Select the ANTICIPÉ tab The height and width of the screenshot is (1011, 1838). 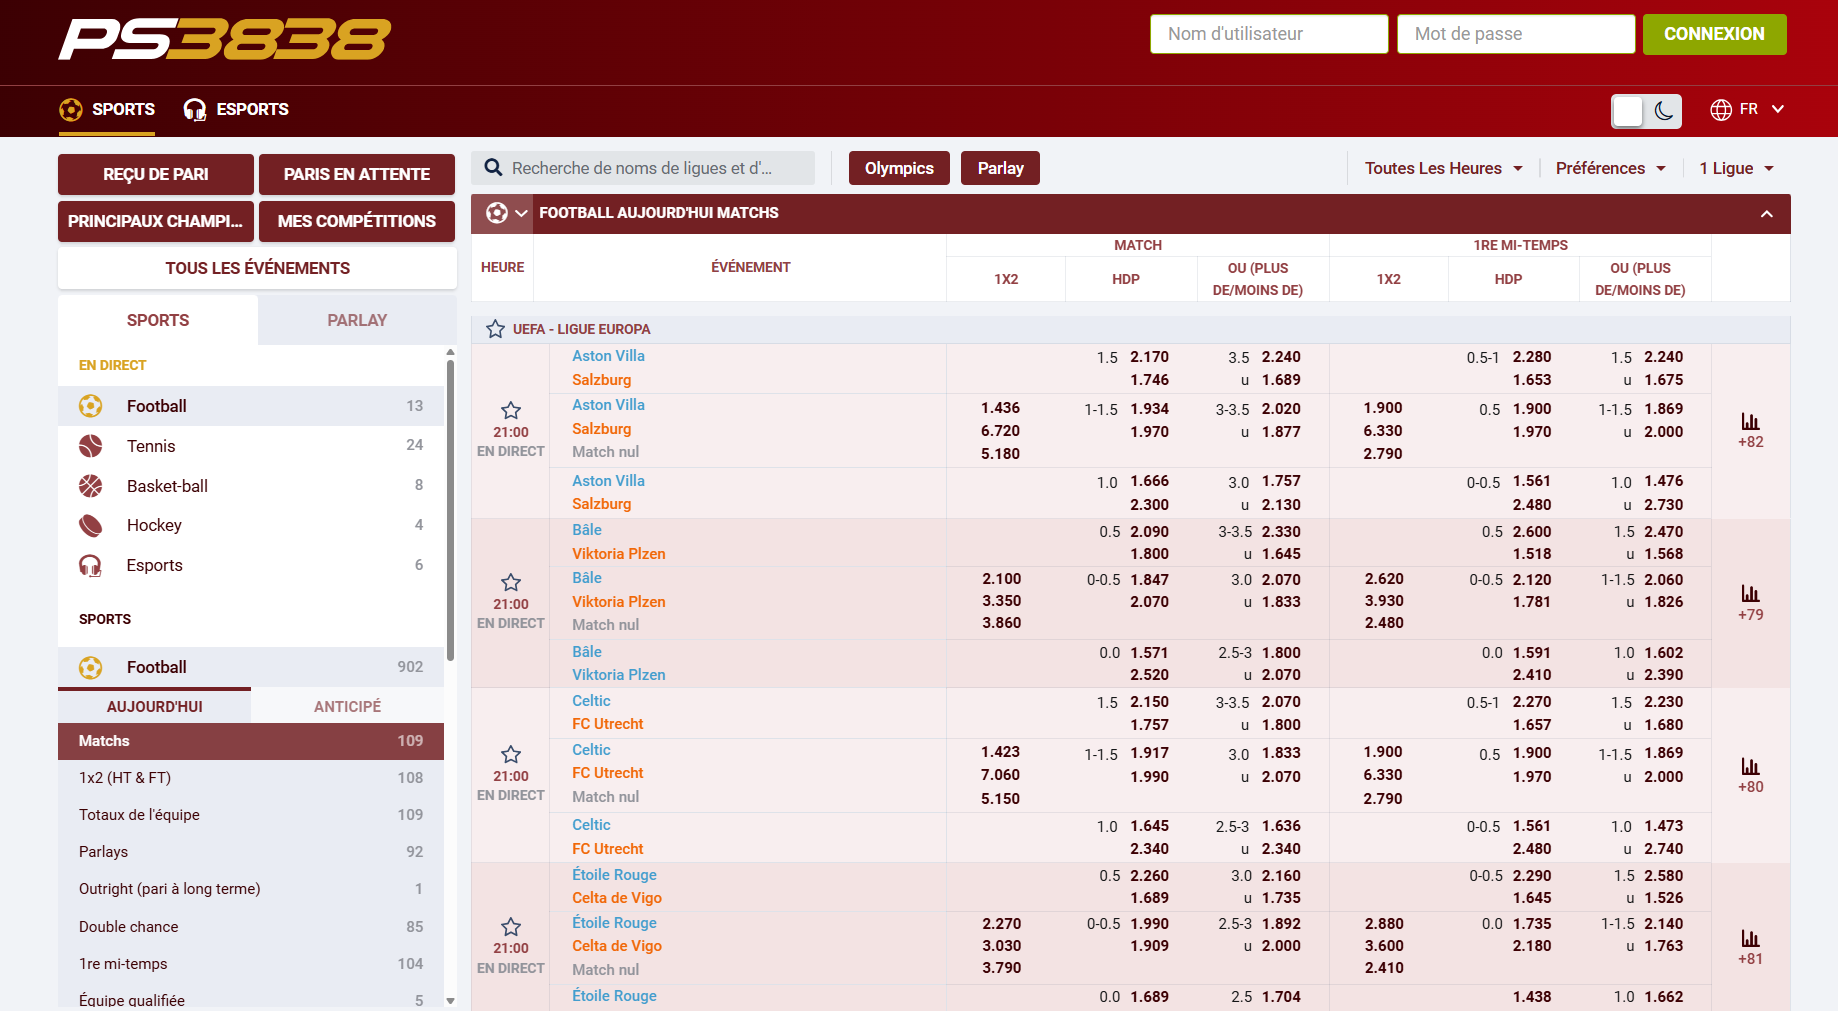pos(348,706)
